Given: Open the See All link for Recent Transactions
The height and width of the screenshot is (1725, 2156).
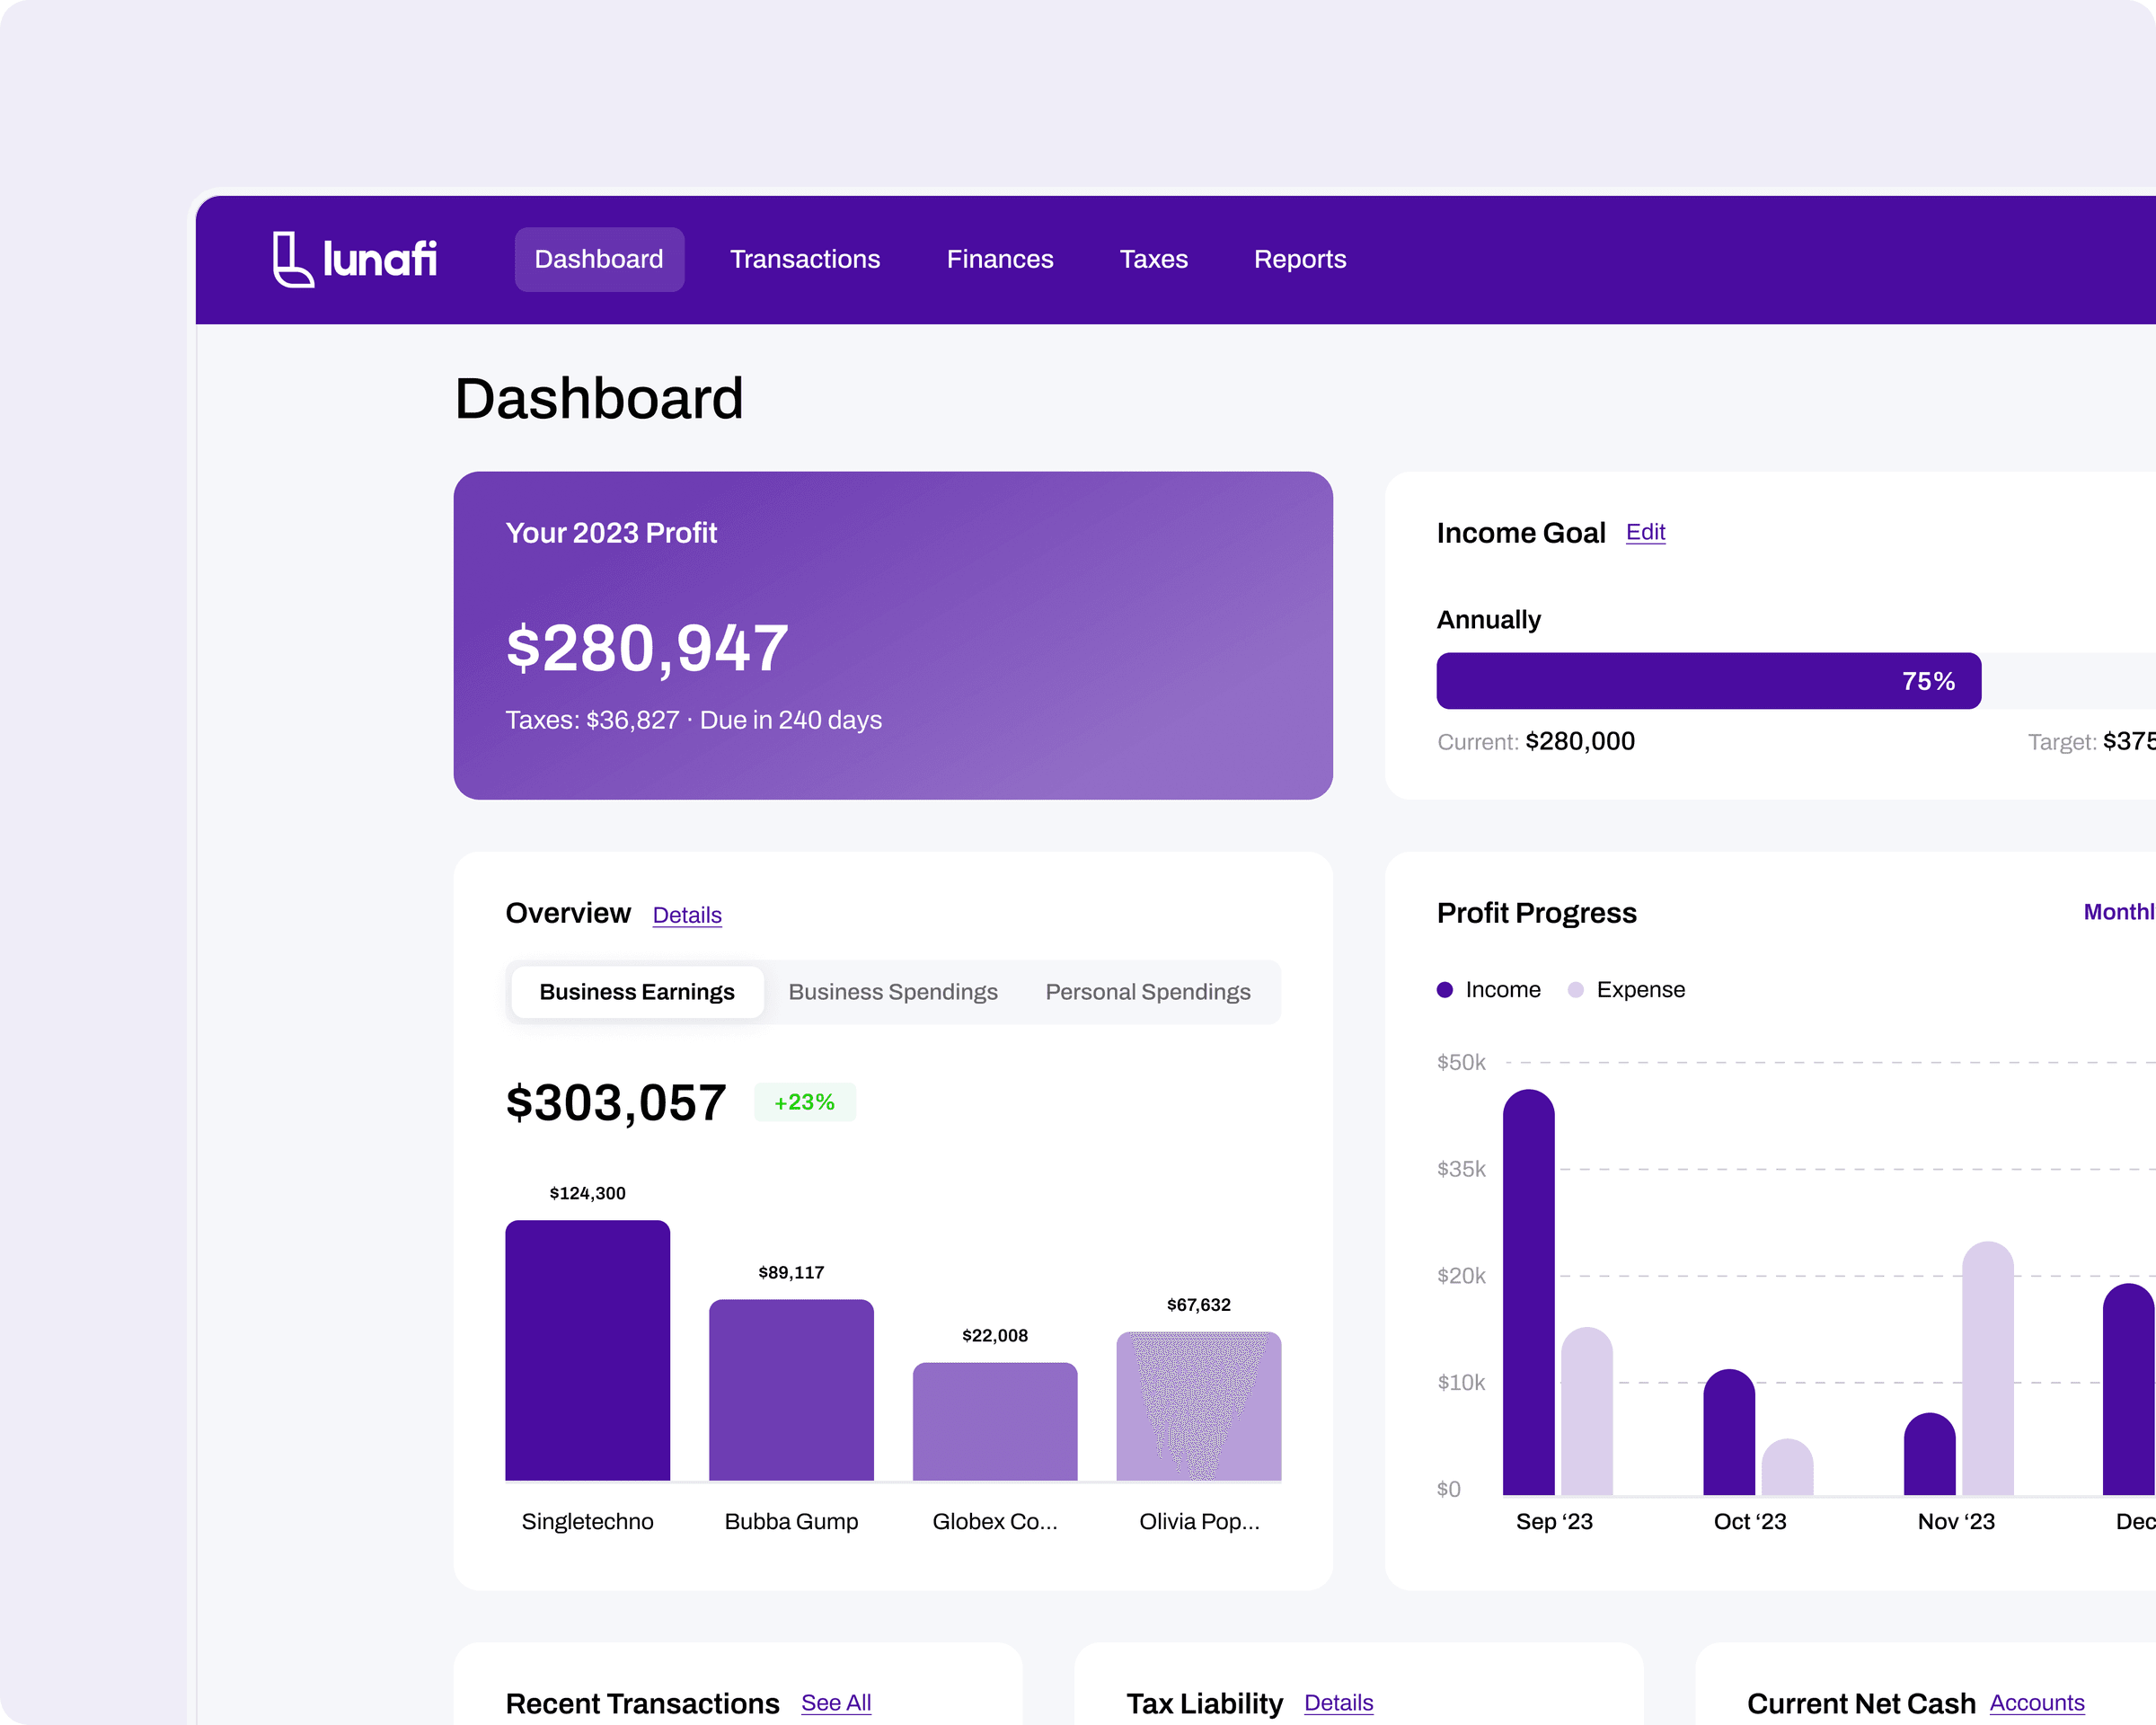Looking at the screenshot, I should pos(836,1702).
